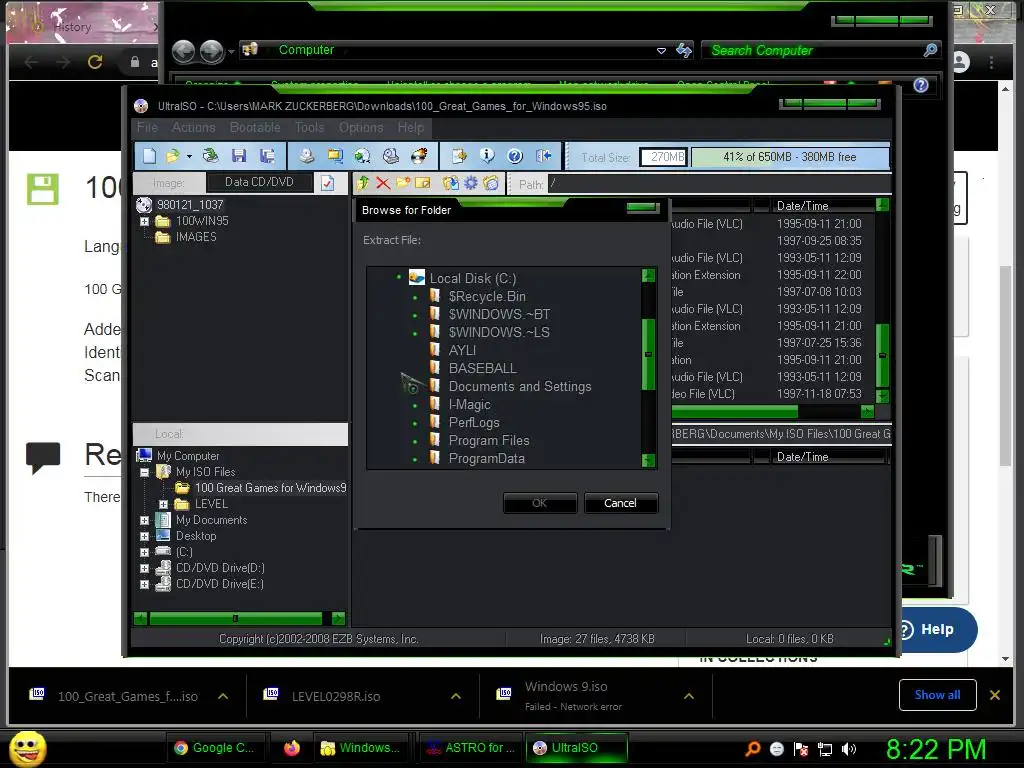1024x768 pixels.
Task: Select Program Files in Browse dialog
Action: 488,441
